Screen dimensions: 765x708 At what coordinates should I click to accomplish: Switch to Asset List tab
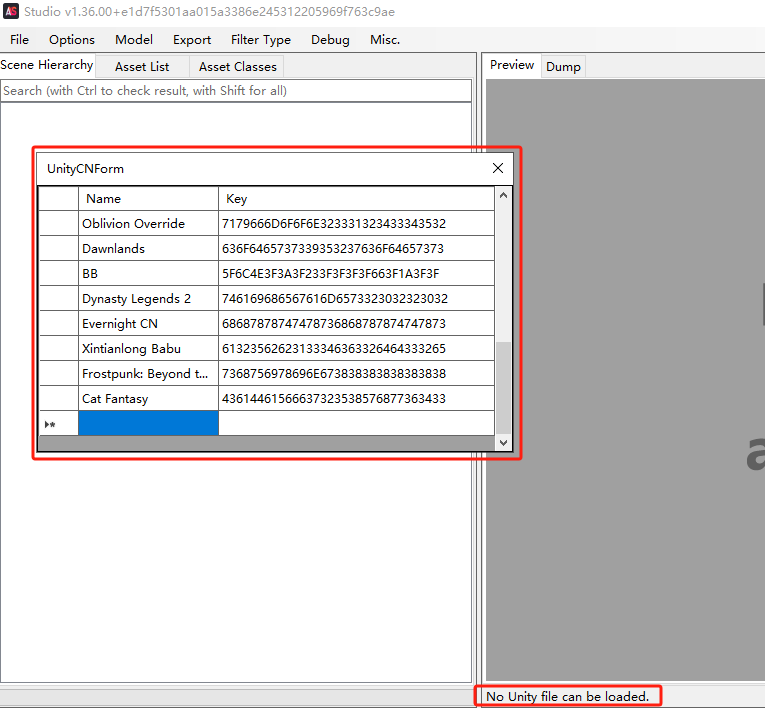(142, 67)
